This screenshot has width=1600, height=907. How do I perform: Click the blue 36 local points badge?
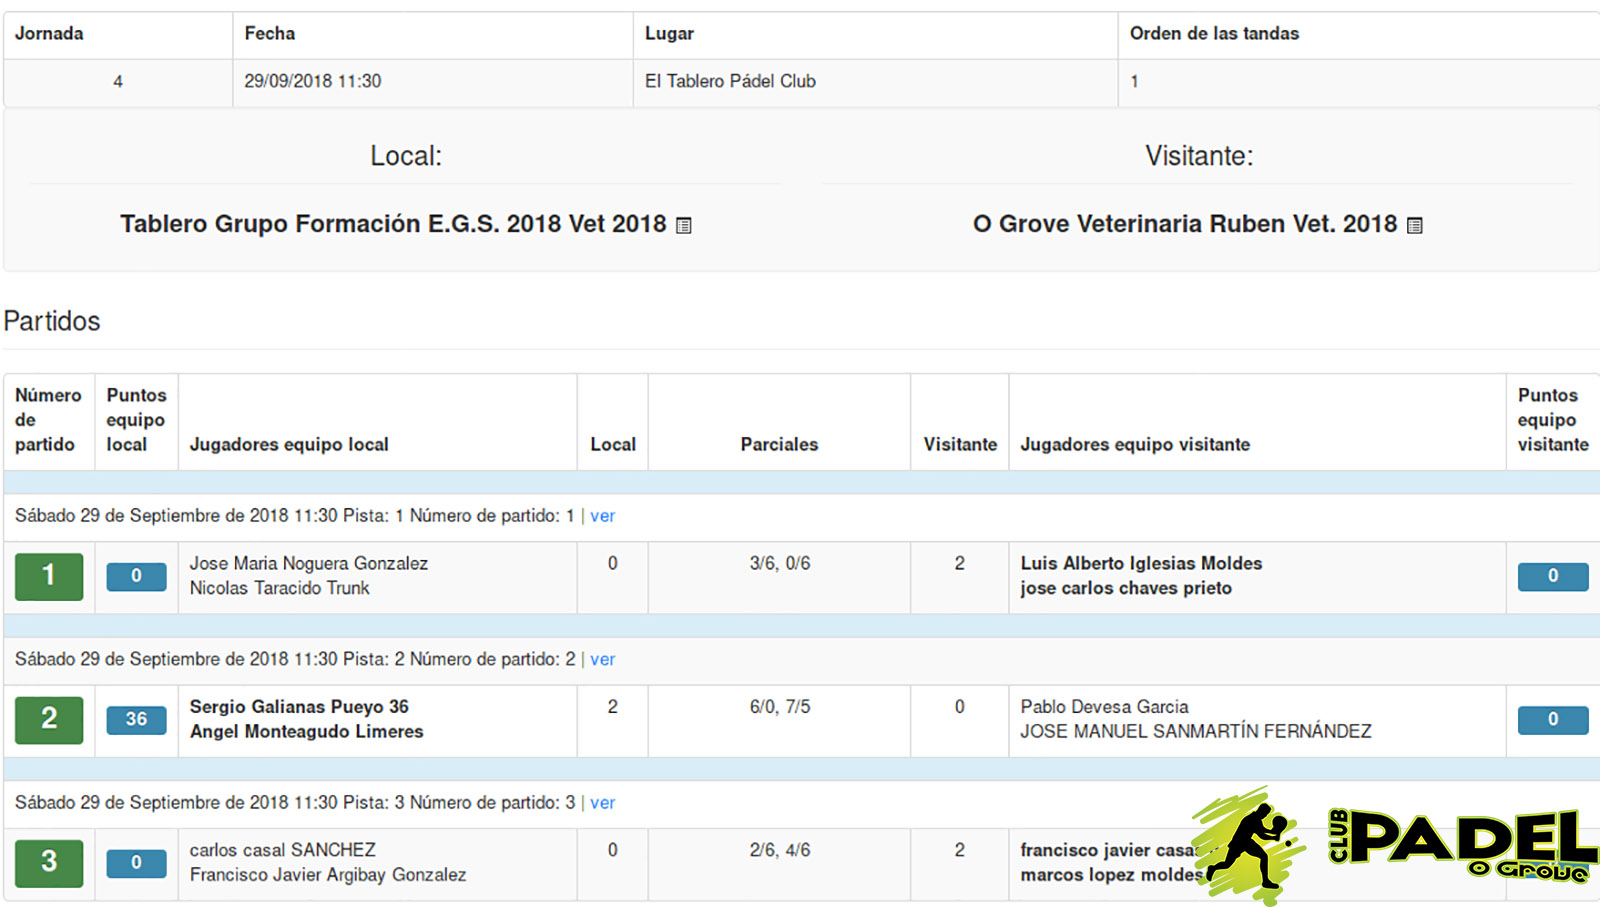pyautogui.click(x=136, y=719)
